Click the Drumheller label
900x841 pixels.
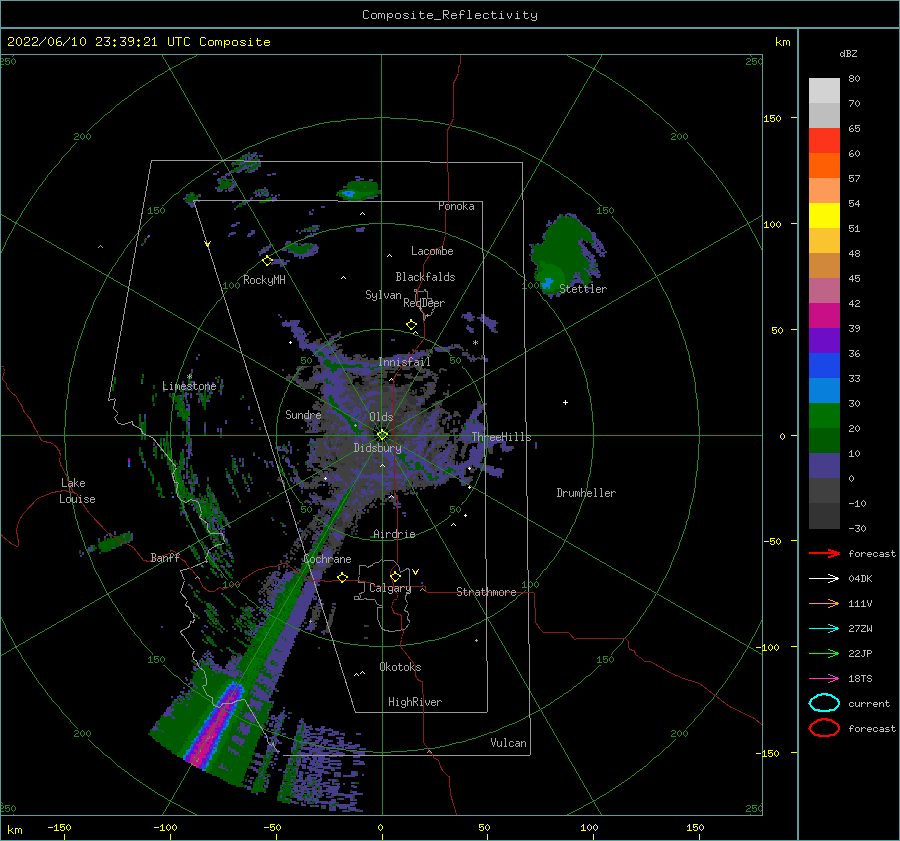click(586, 493)
